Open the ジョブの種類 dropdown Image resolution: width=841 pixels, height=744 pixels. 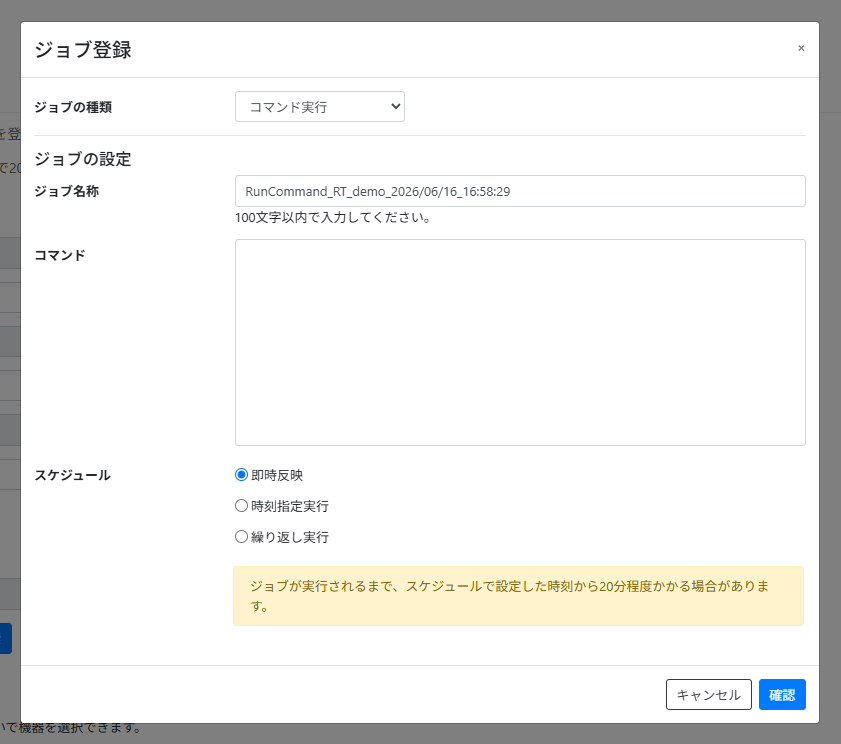pos(320,107)
